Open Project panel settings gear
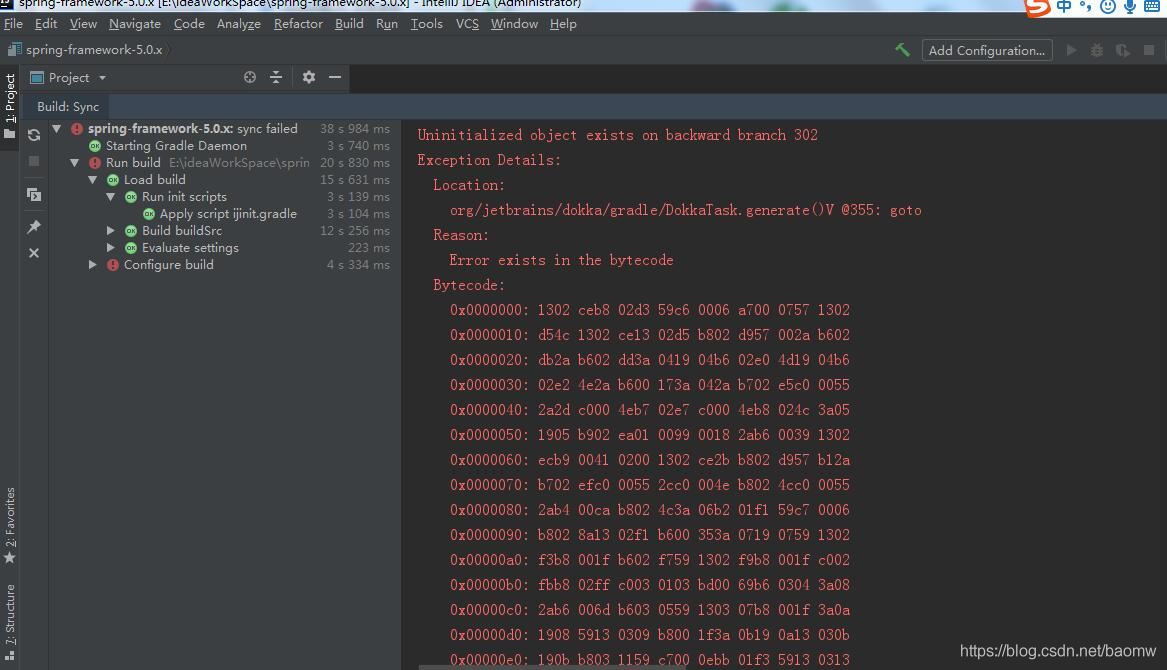The width and height of the screenshot is (1167, 670). (x=309, y=77)
